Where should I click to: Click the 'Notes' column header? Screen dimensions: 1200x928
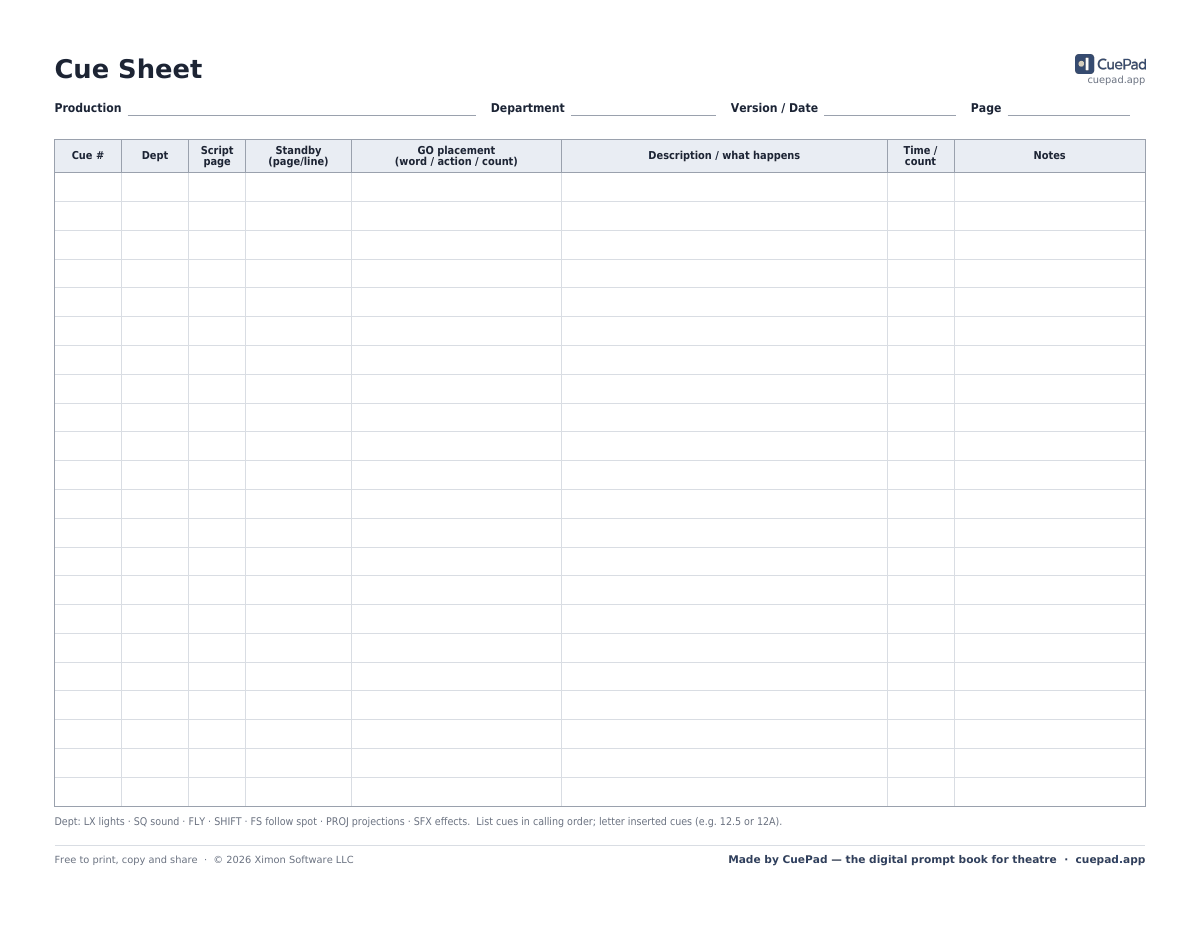coord(1049,156)
